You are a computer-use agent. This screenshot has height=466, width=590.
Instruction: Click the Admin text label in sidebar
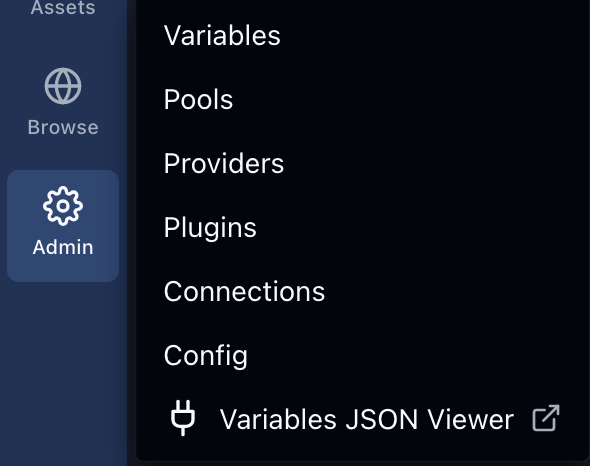point(63,247)
